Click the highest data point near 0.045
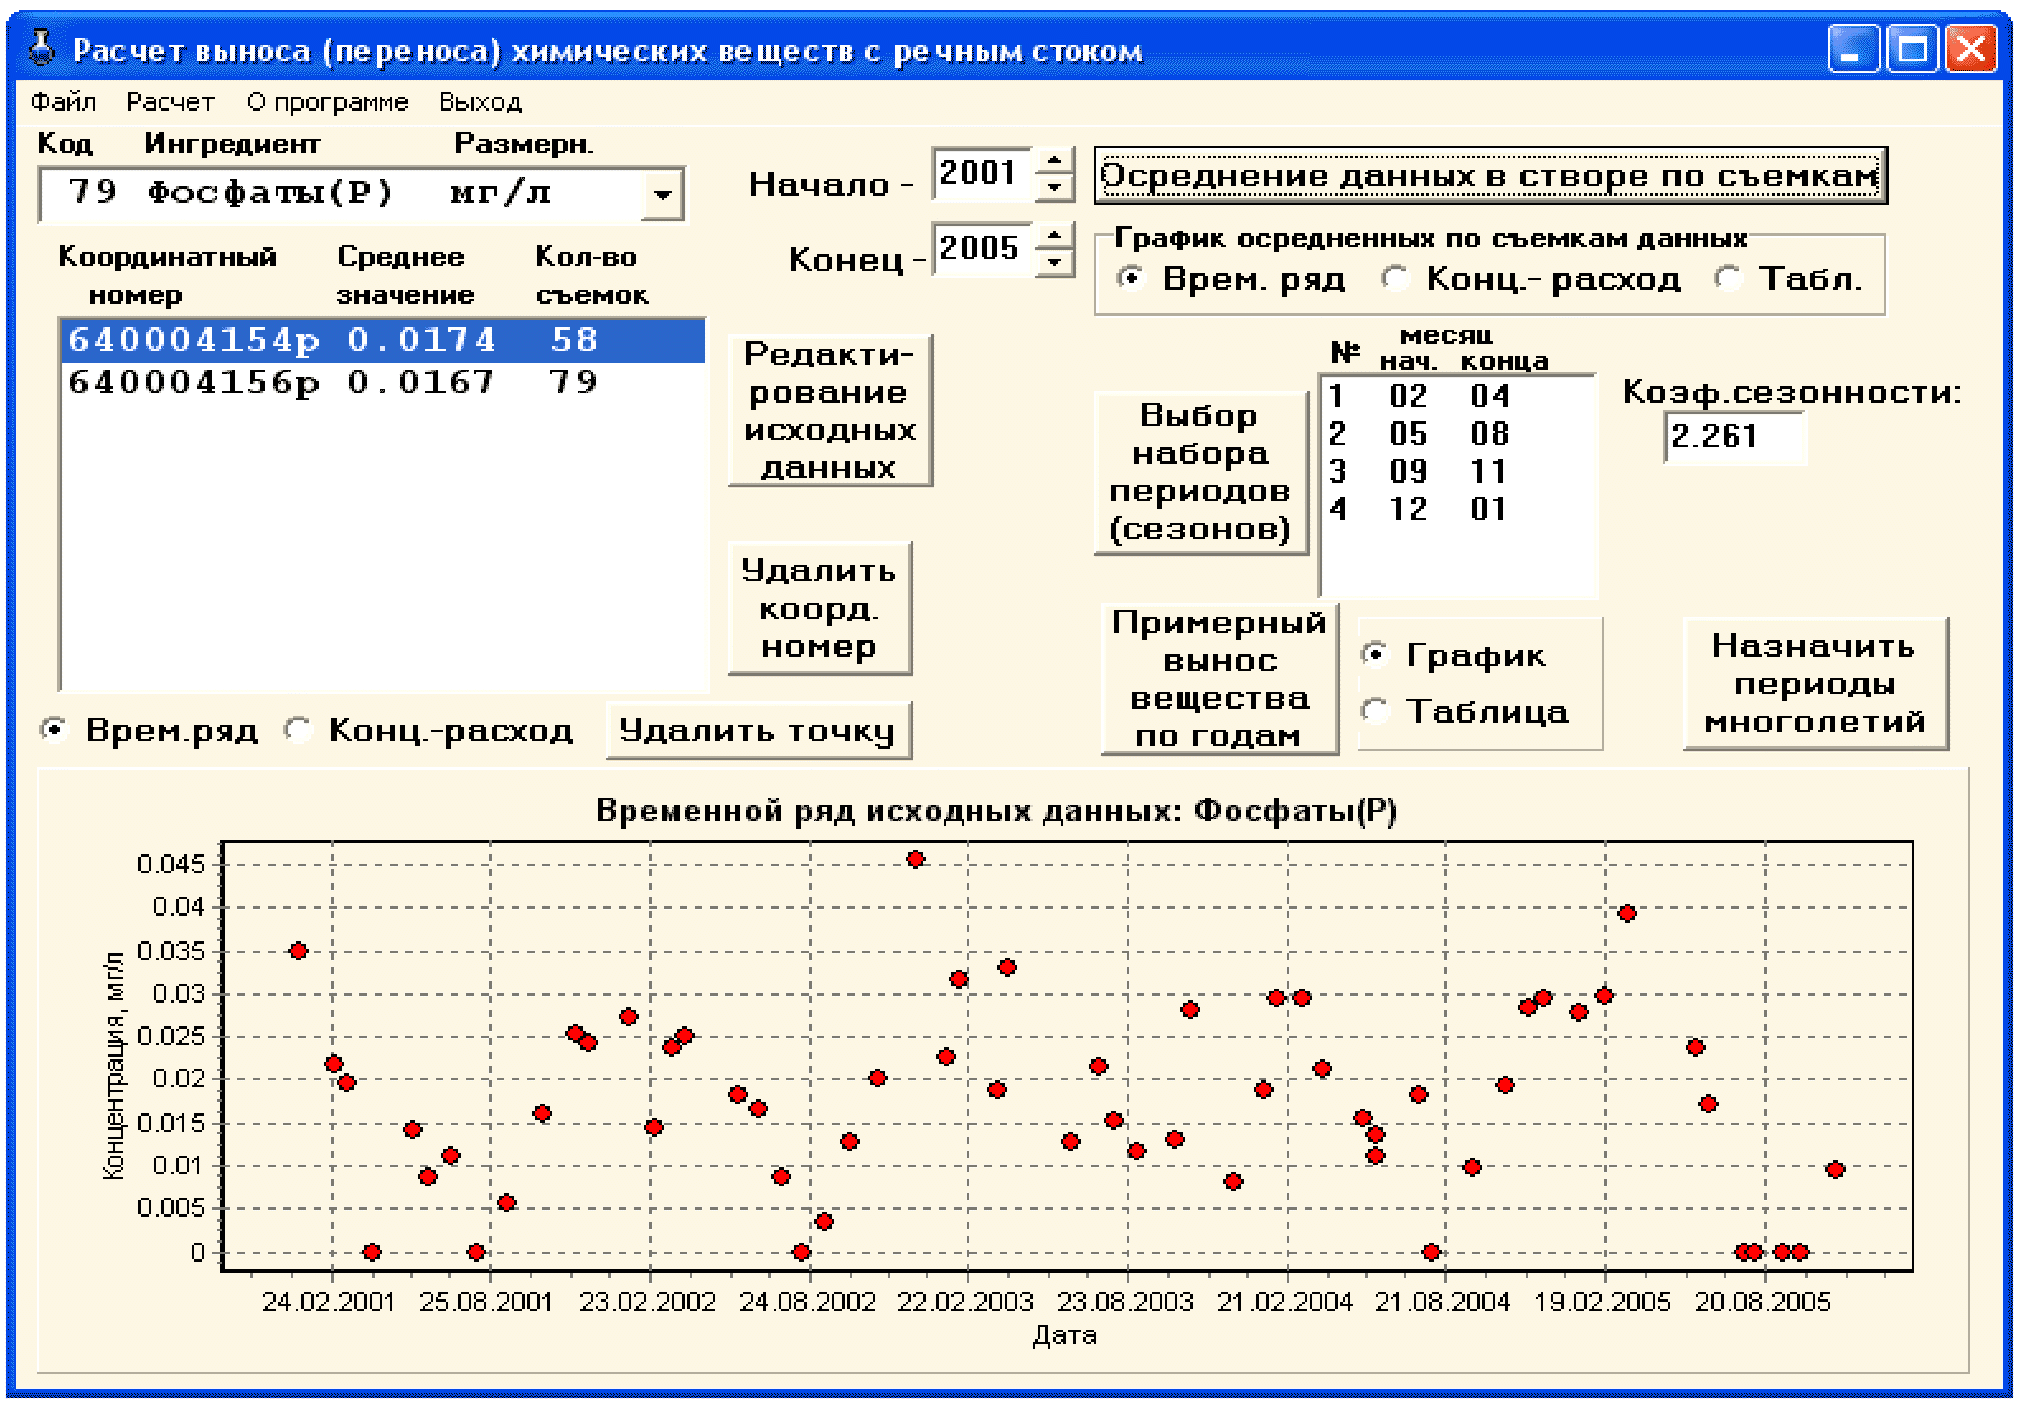The width and height of the screenshot is (2028, 1412). tap(915, 859)
